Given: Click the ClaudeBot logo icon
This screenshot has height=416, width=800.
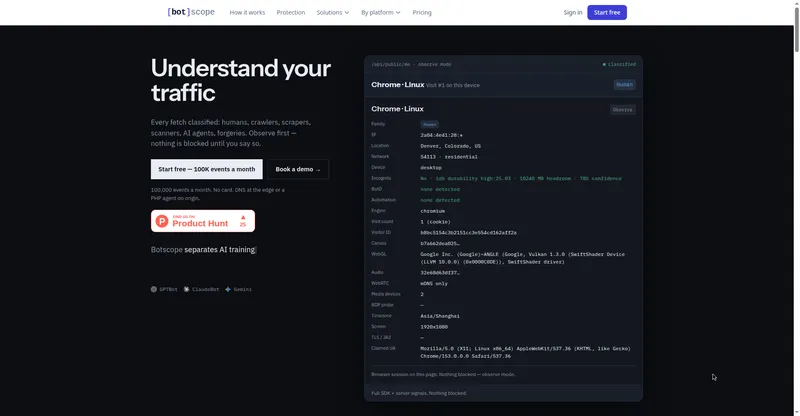Looking at the screenshot, I should (x=187, y=289).
